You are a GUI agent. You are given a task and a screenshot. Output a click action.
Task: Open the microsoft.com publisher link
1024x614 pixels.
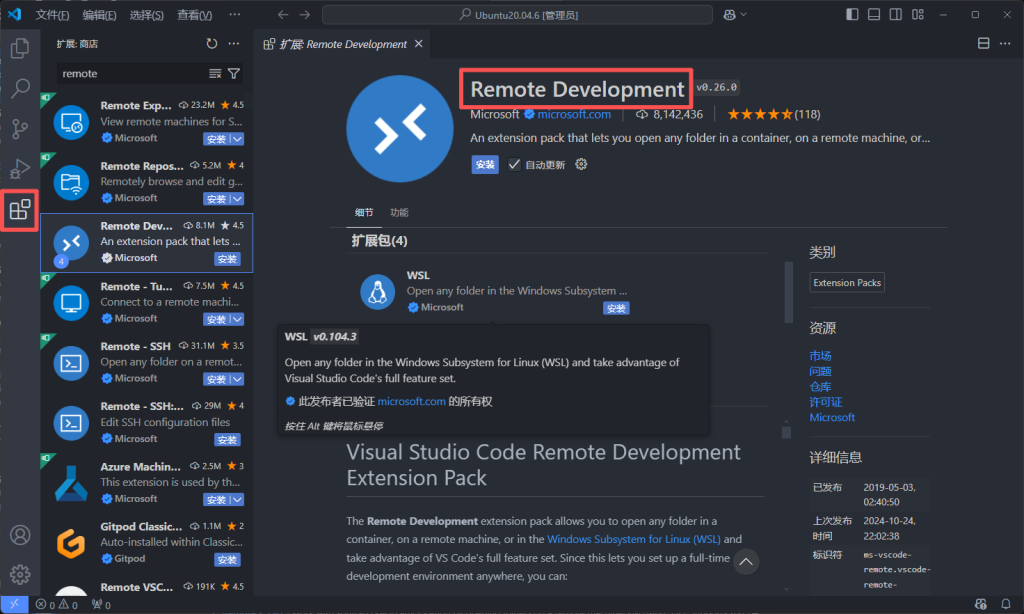pos(574,114)
